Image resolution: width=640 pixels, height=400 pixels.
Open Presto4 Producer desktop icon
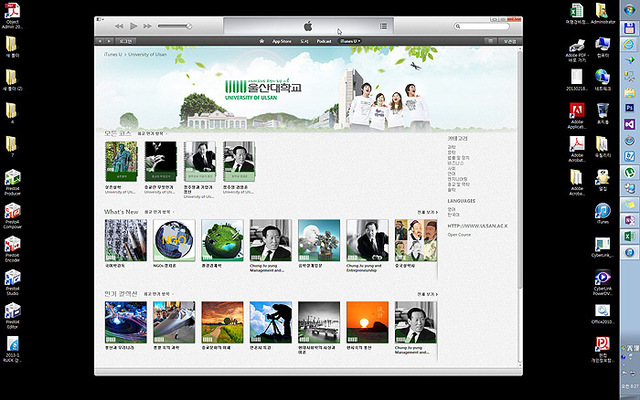tap(12, 182)
